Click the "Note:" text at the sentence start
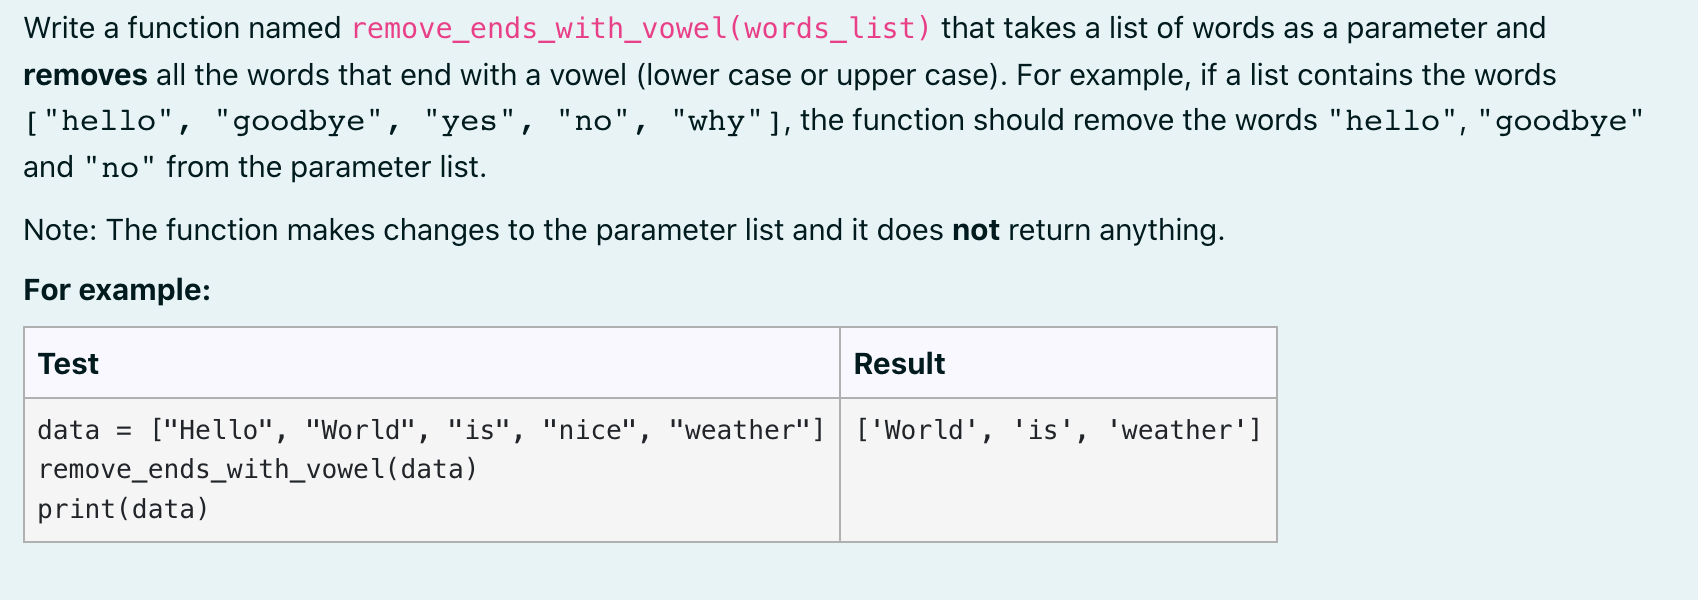Viewport: 1698px width, 600px height. coord(60,230)
